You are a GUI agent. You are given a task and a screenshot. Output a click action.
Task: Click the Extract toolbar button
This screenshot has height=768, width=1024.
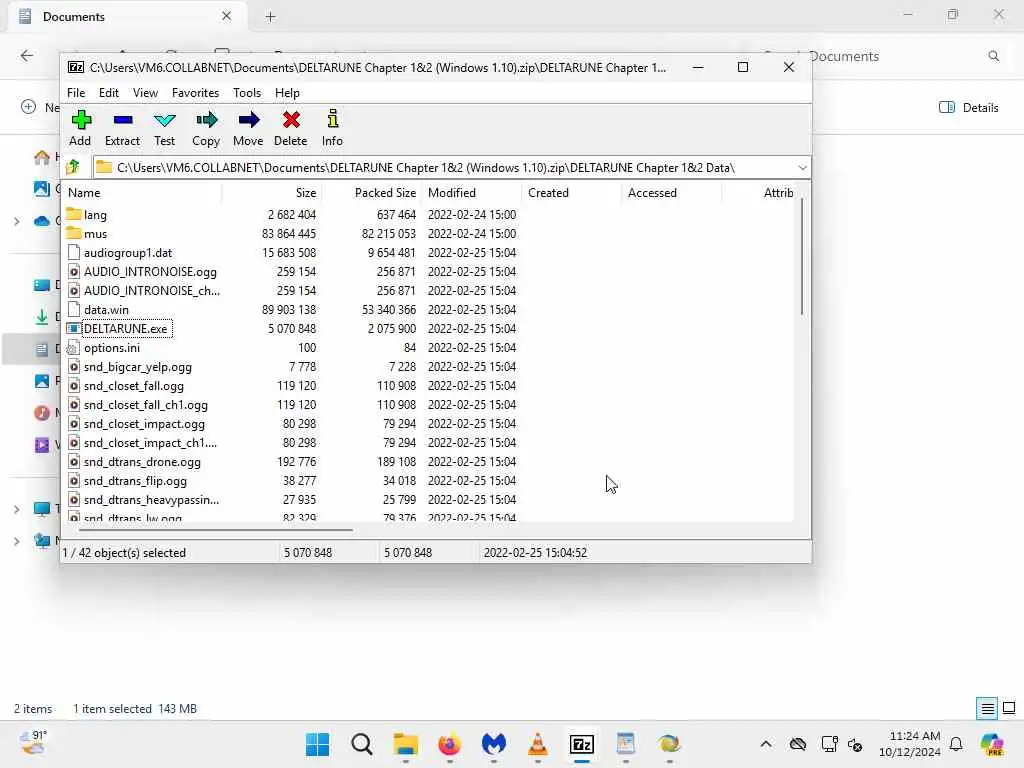[x=122, y=128]
